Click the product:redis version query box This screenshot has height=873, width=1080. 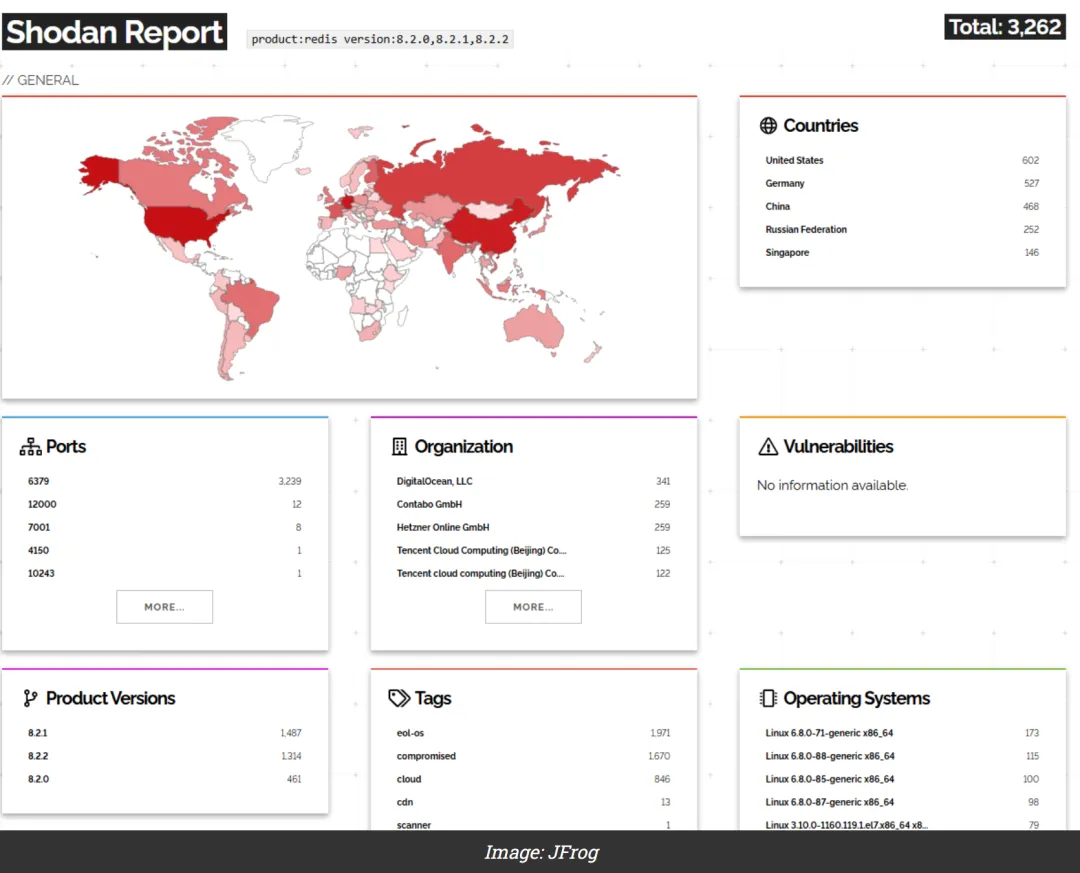tap(380, 39)
